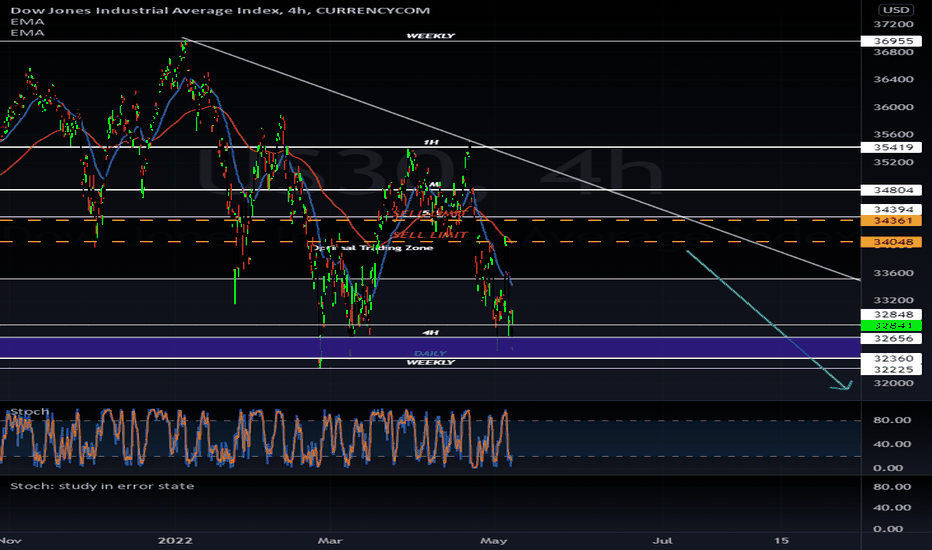
Task: Select the 35419 price line label
Action: (x=892, y=147)
